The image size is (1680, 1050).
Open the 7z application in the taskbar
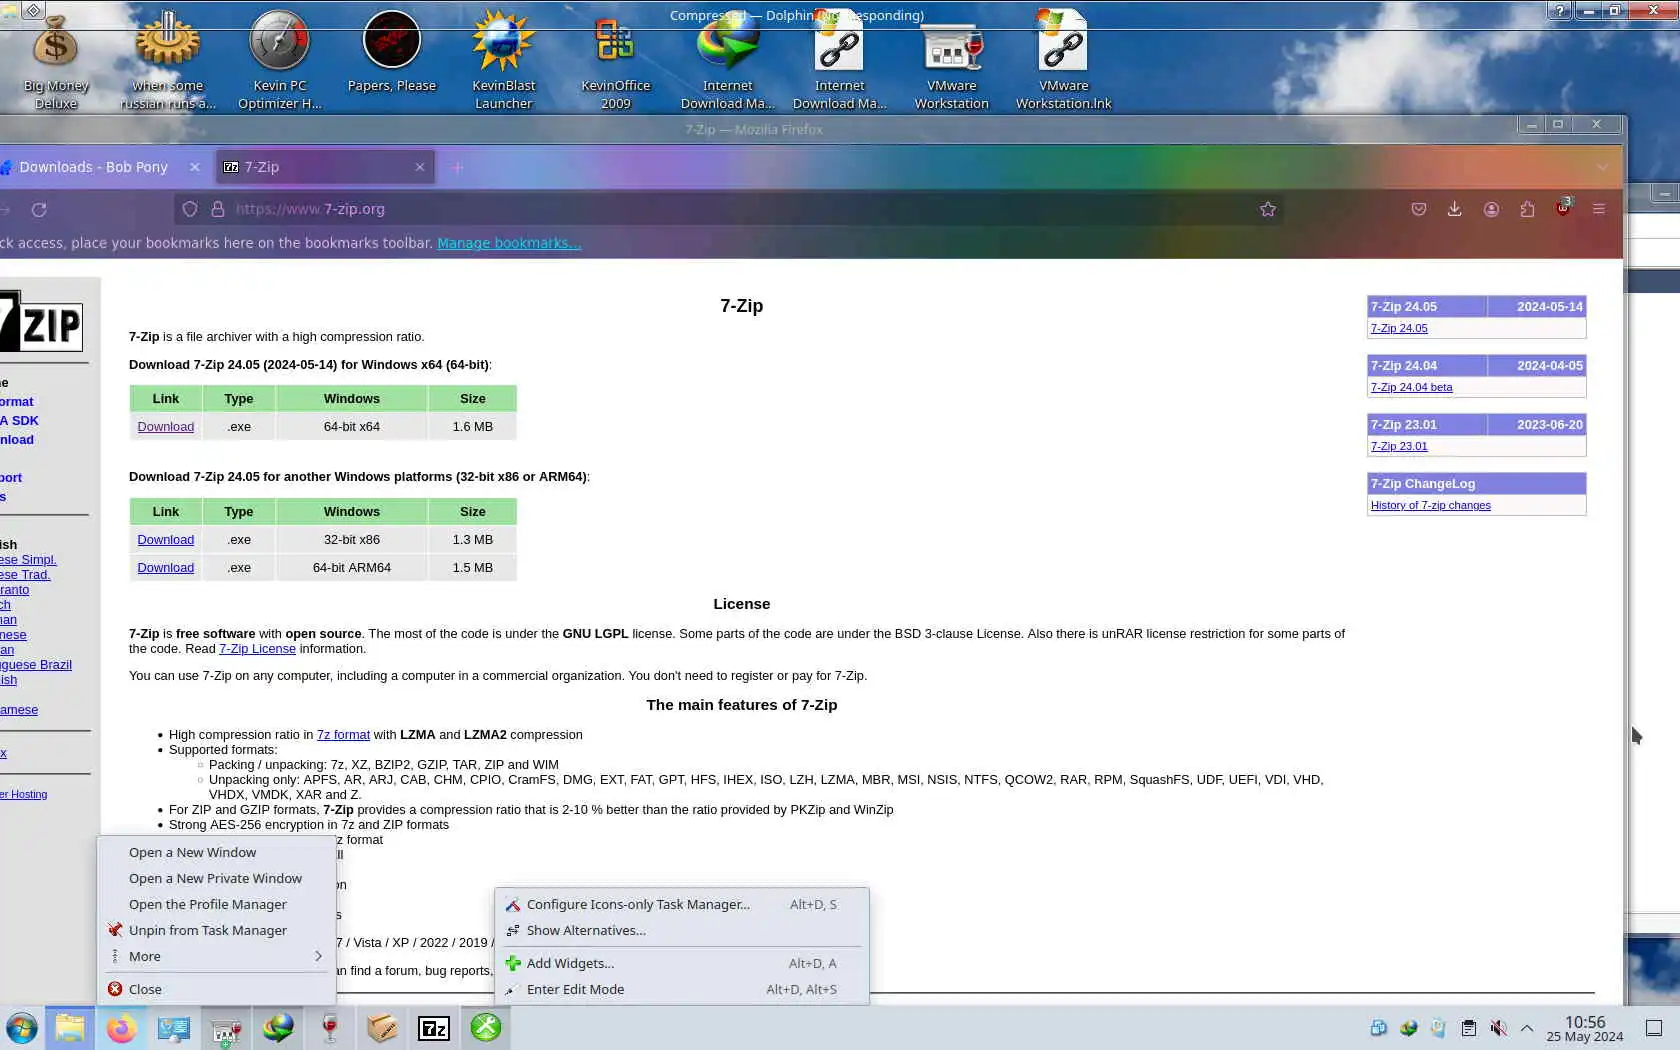click(434, 1028)
